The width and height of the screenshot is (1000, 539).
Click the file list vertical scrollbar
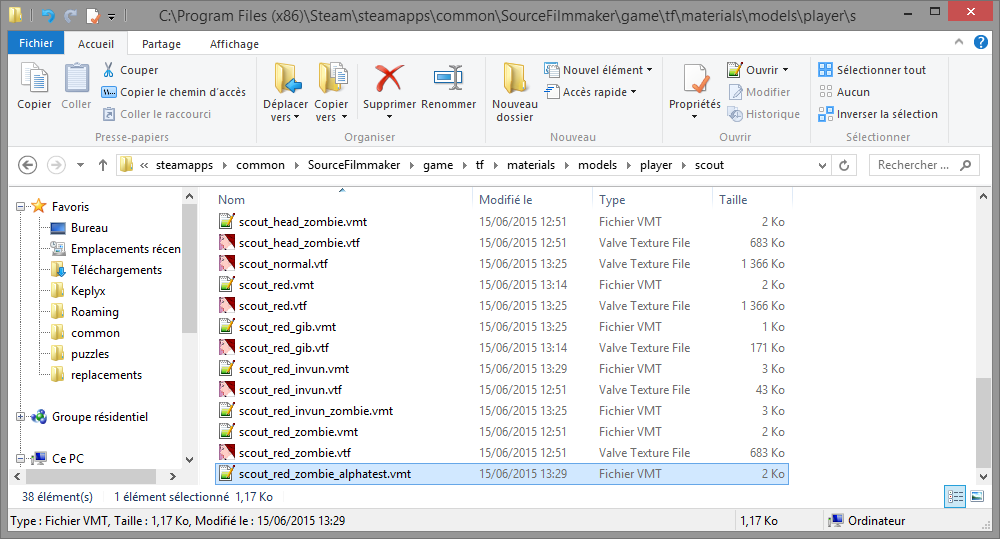(x=983, y=422)
